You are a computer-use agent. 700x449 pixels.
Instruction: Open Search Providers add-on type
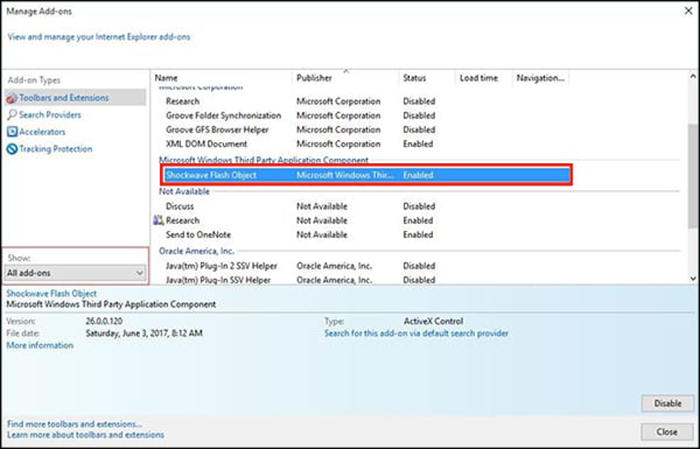[50, 115]
